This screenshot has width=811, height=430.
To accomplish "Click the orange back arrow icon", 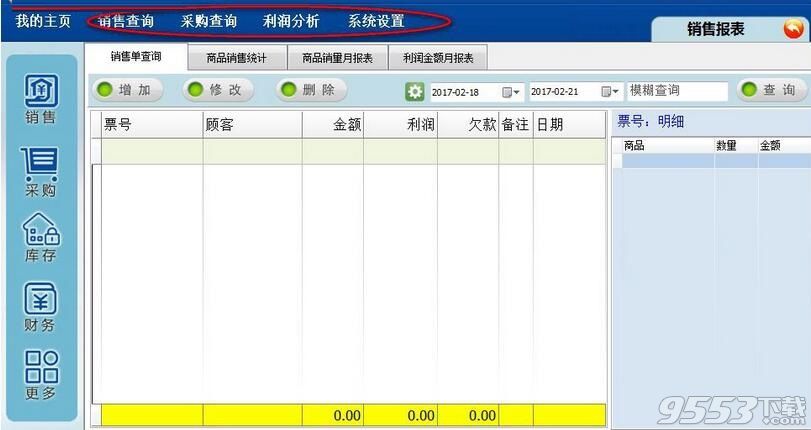I will tap(793, 28).
